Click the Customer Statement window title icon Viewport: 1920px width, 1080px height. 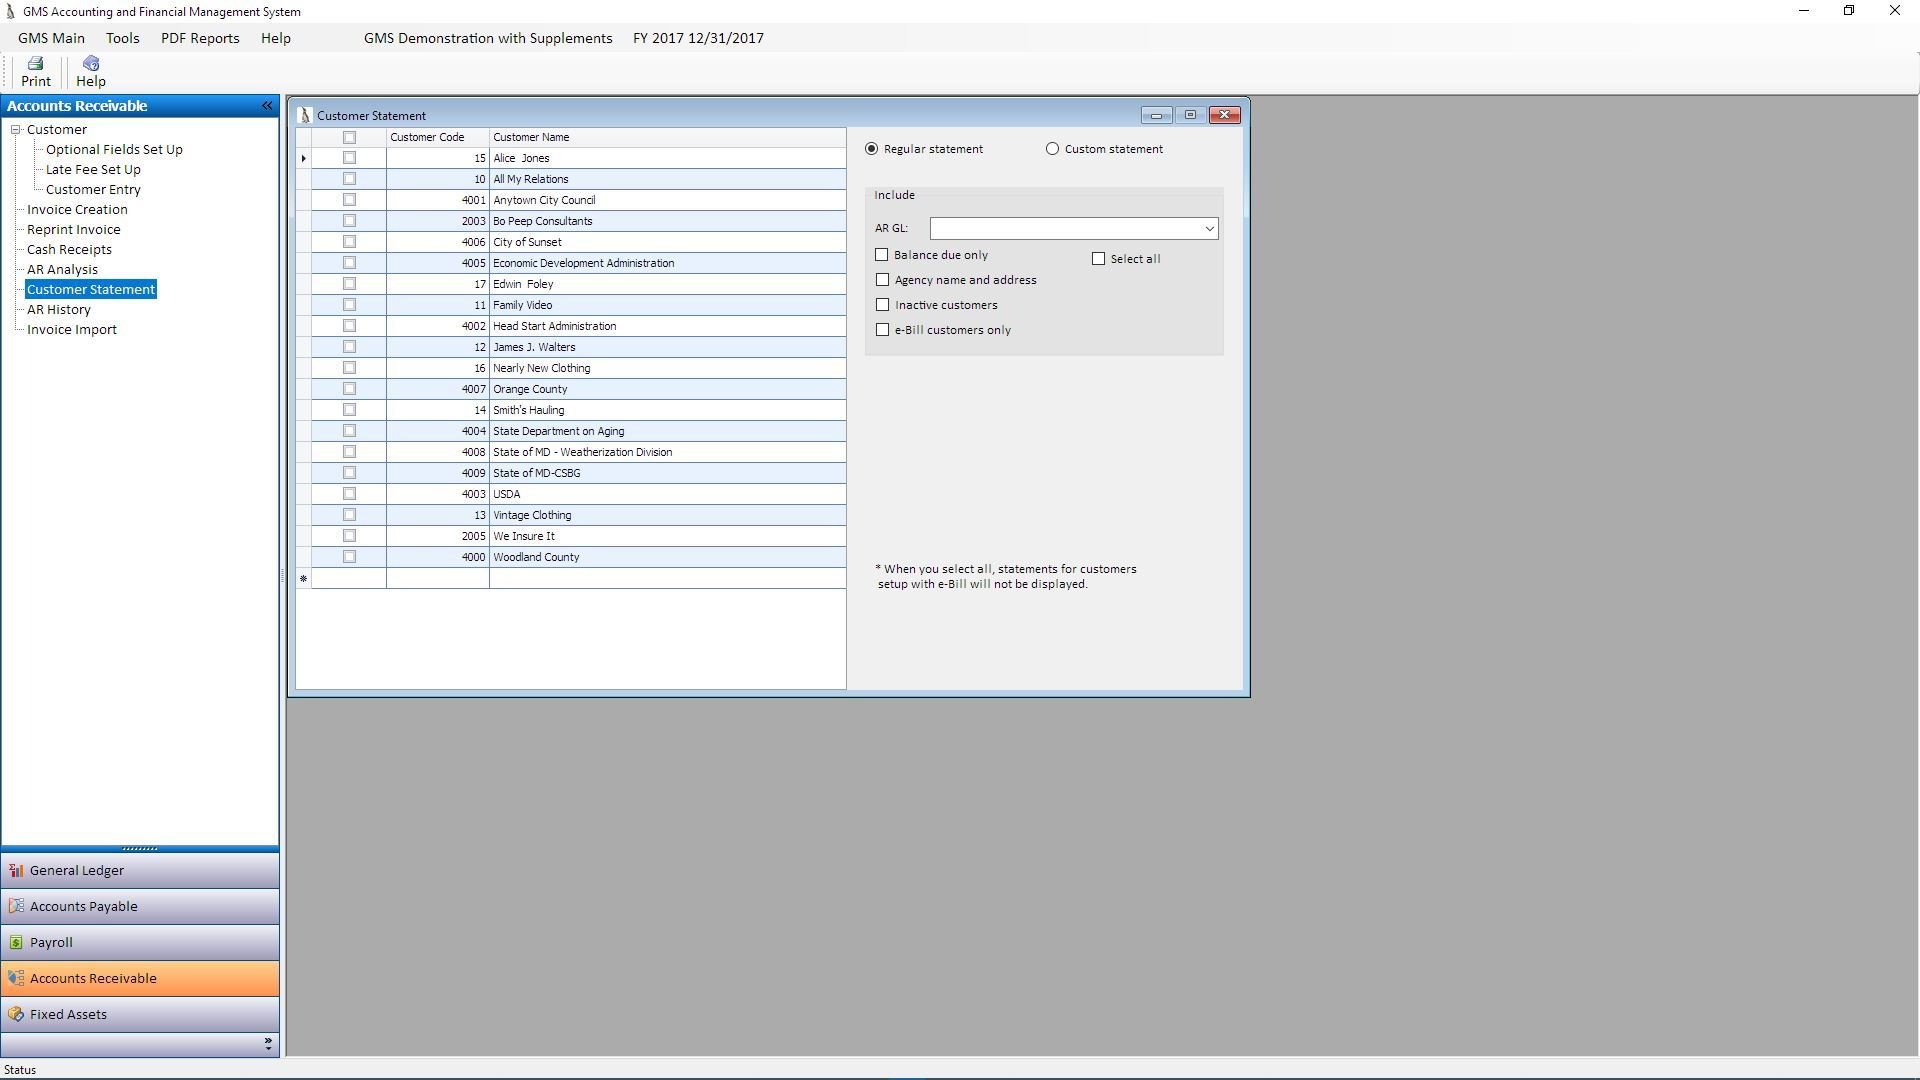point(306,116)
